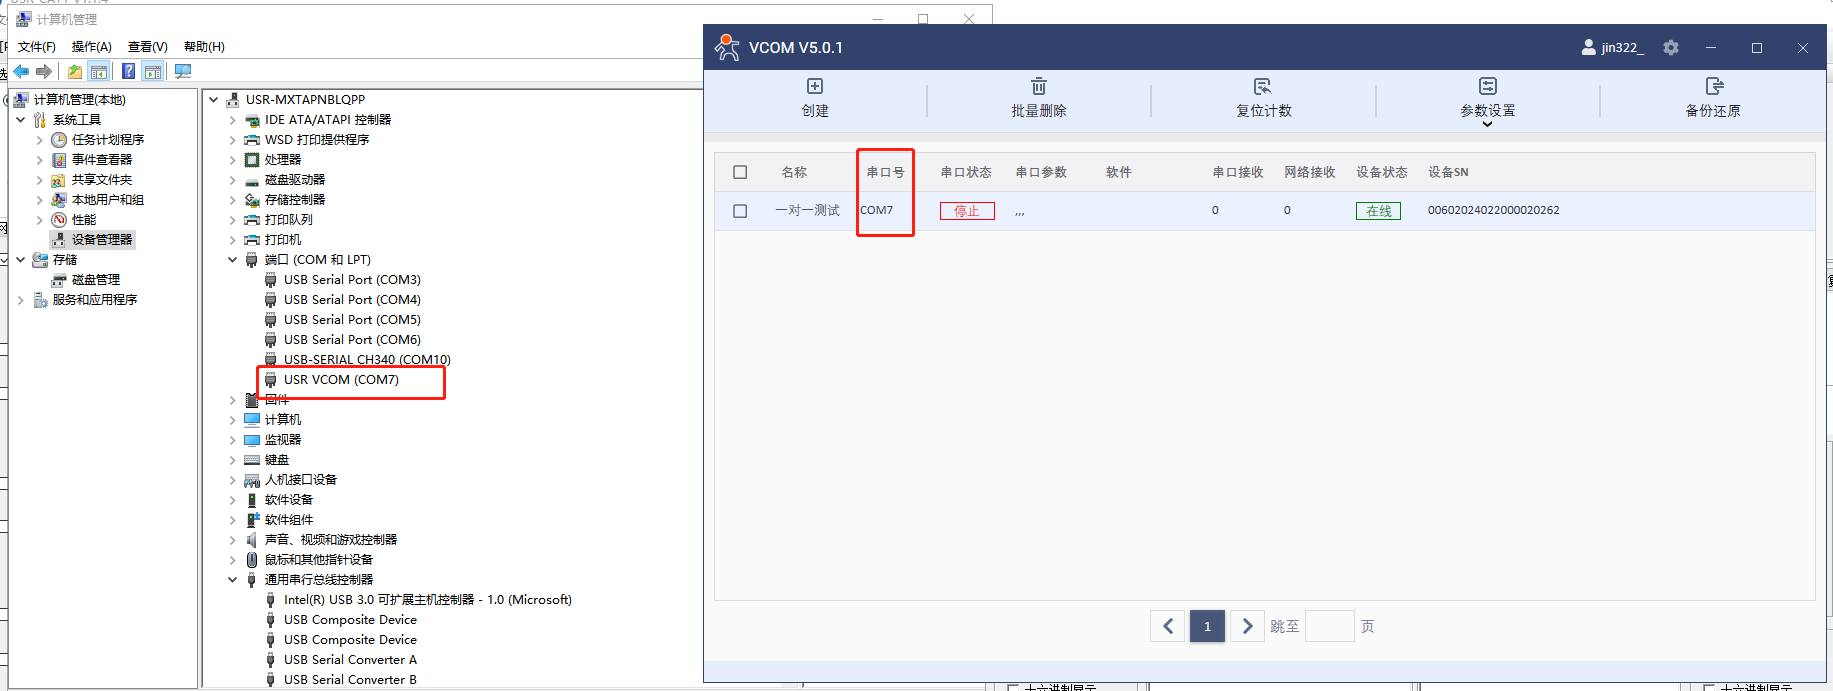Select 任务计划程序 in the left tree
Image resolution: width=1833 pixels, height=691 pixels.
[107, 139]
